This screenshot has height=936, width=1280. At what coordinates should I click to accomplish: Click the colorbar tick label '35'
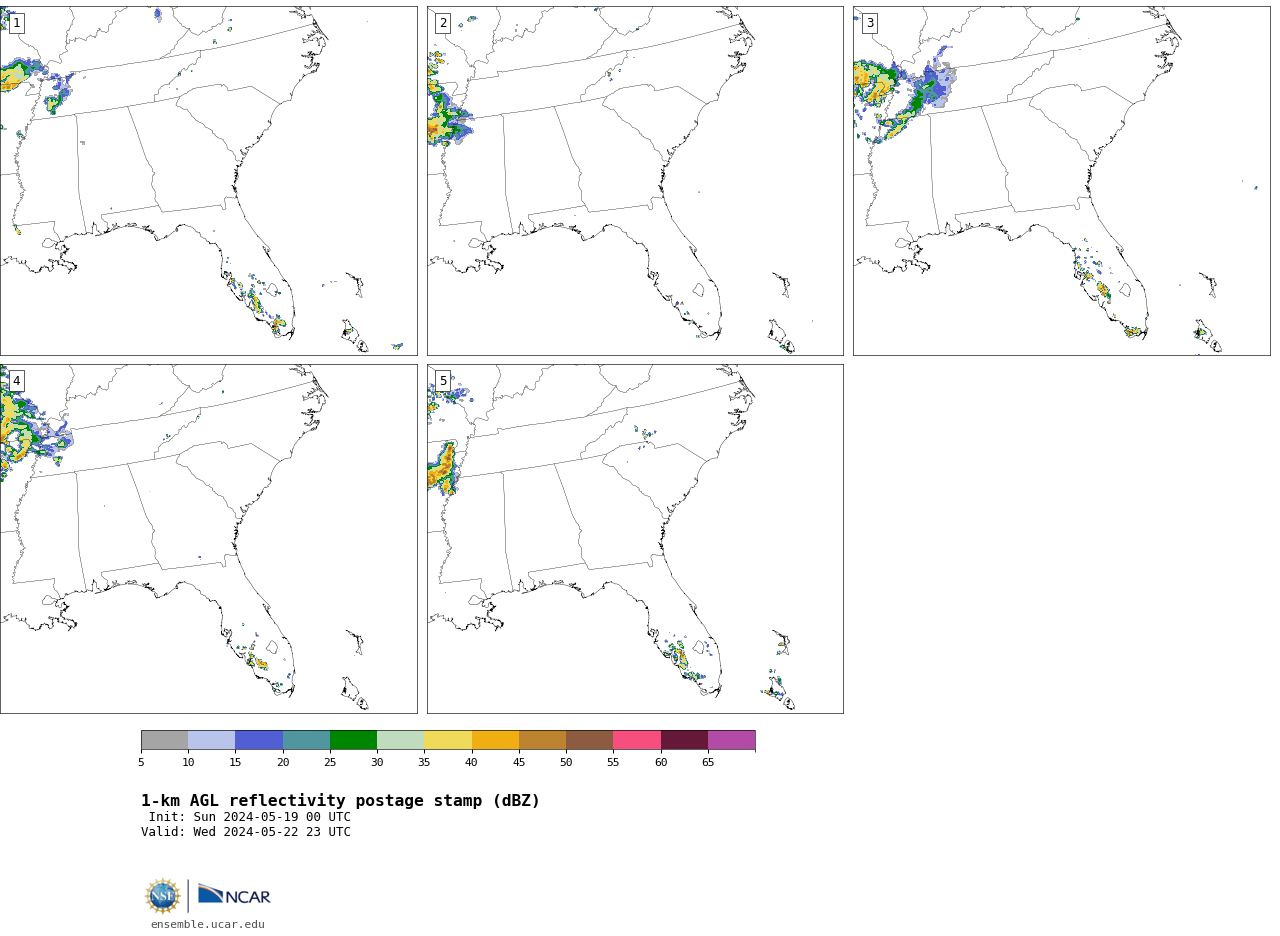(424, 763)
